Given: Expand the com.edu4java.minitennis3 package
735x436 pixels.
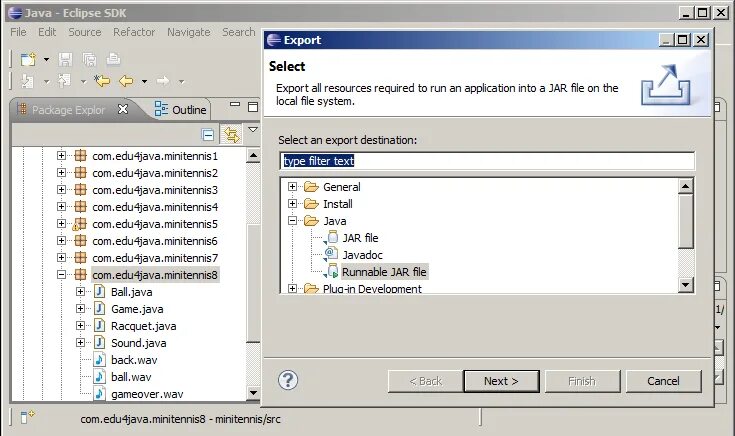Looking at the screenshot, I should coord(61,189).
